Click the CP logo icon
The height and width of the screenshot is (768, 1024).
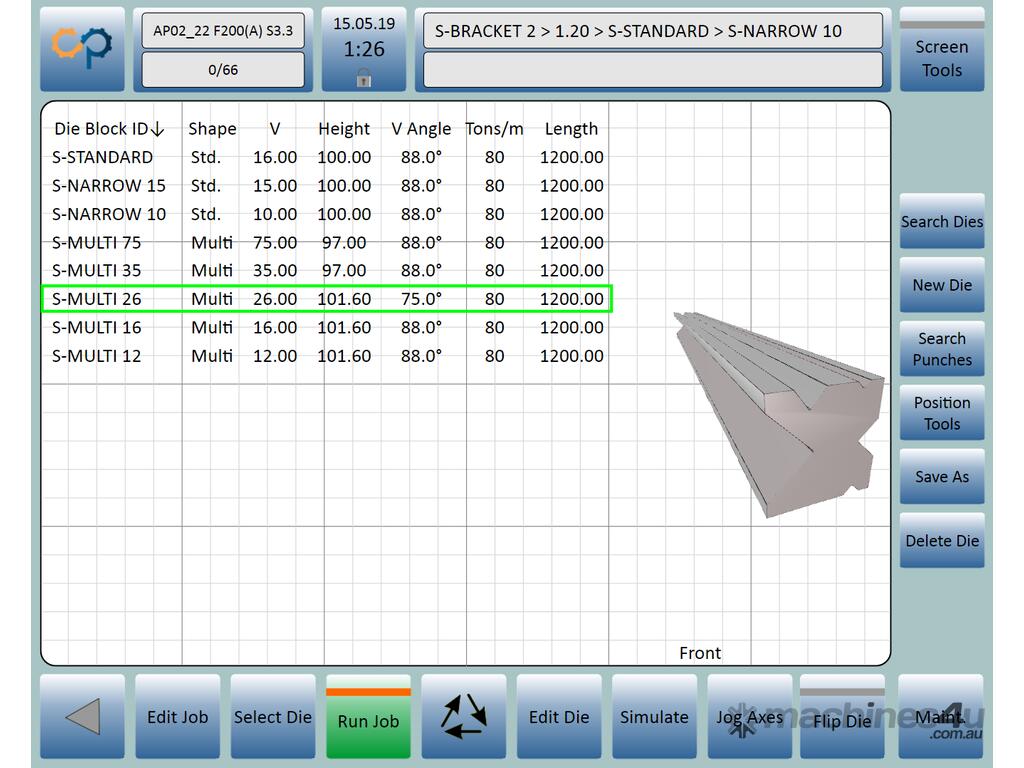click(82, 49)
